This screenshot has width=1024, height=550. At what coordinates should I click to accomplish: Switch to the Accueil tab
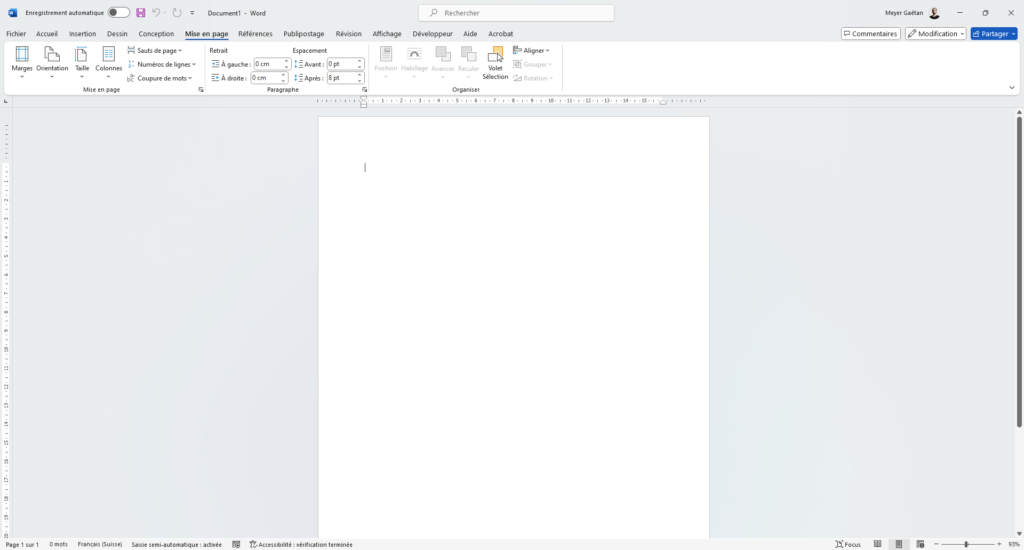pyautogui.click(x=46, y=33)
